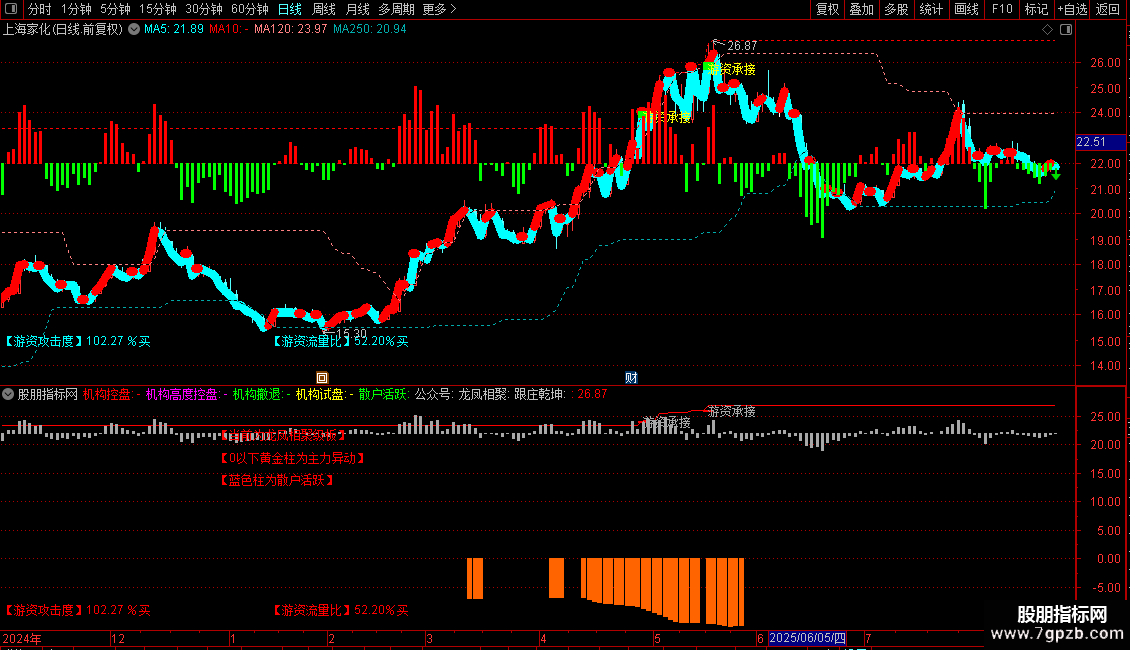Viewport: 1130px width, 650px height.
Task: Select the 15分钟 period tab
Action: (x=158, y=9)
